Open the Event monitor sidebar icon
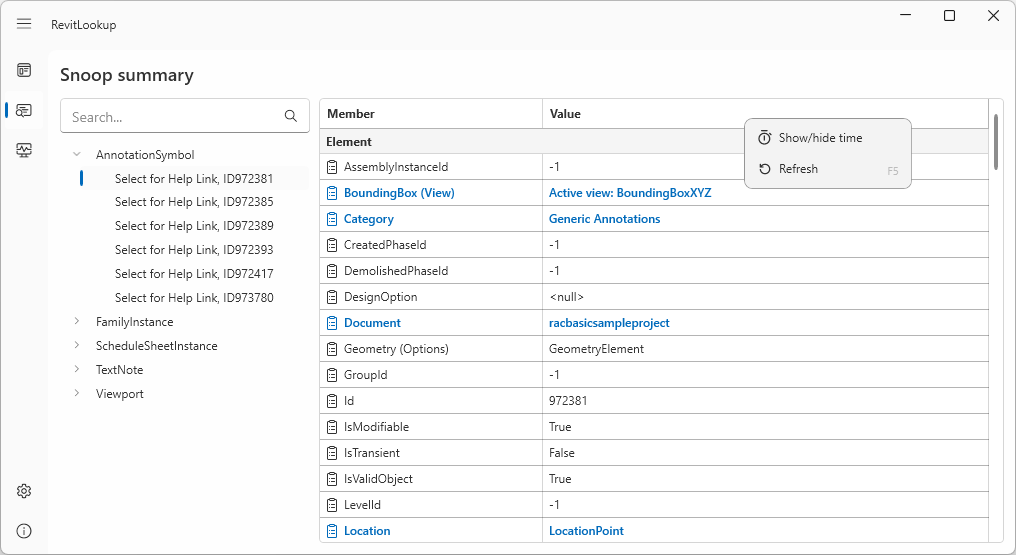This screenshot has height=555, width=1016. click(x=24, y=150)
